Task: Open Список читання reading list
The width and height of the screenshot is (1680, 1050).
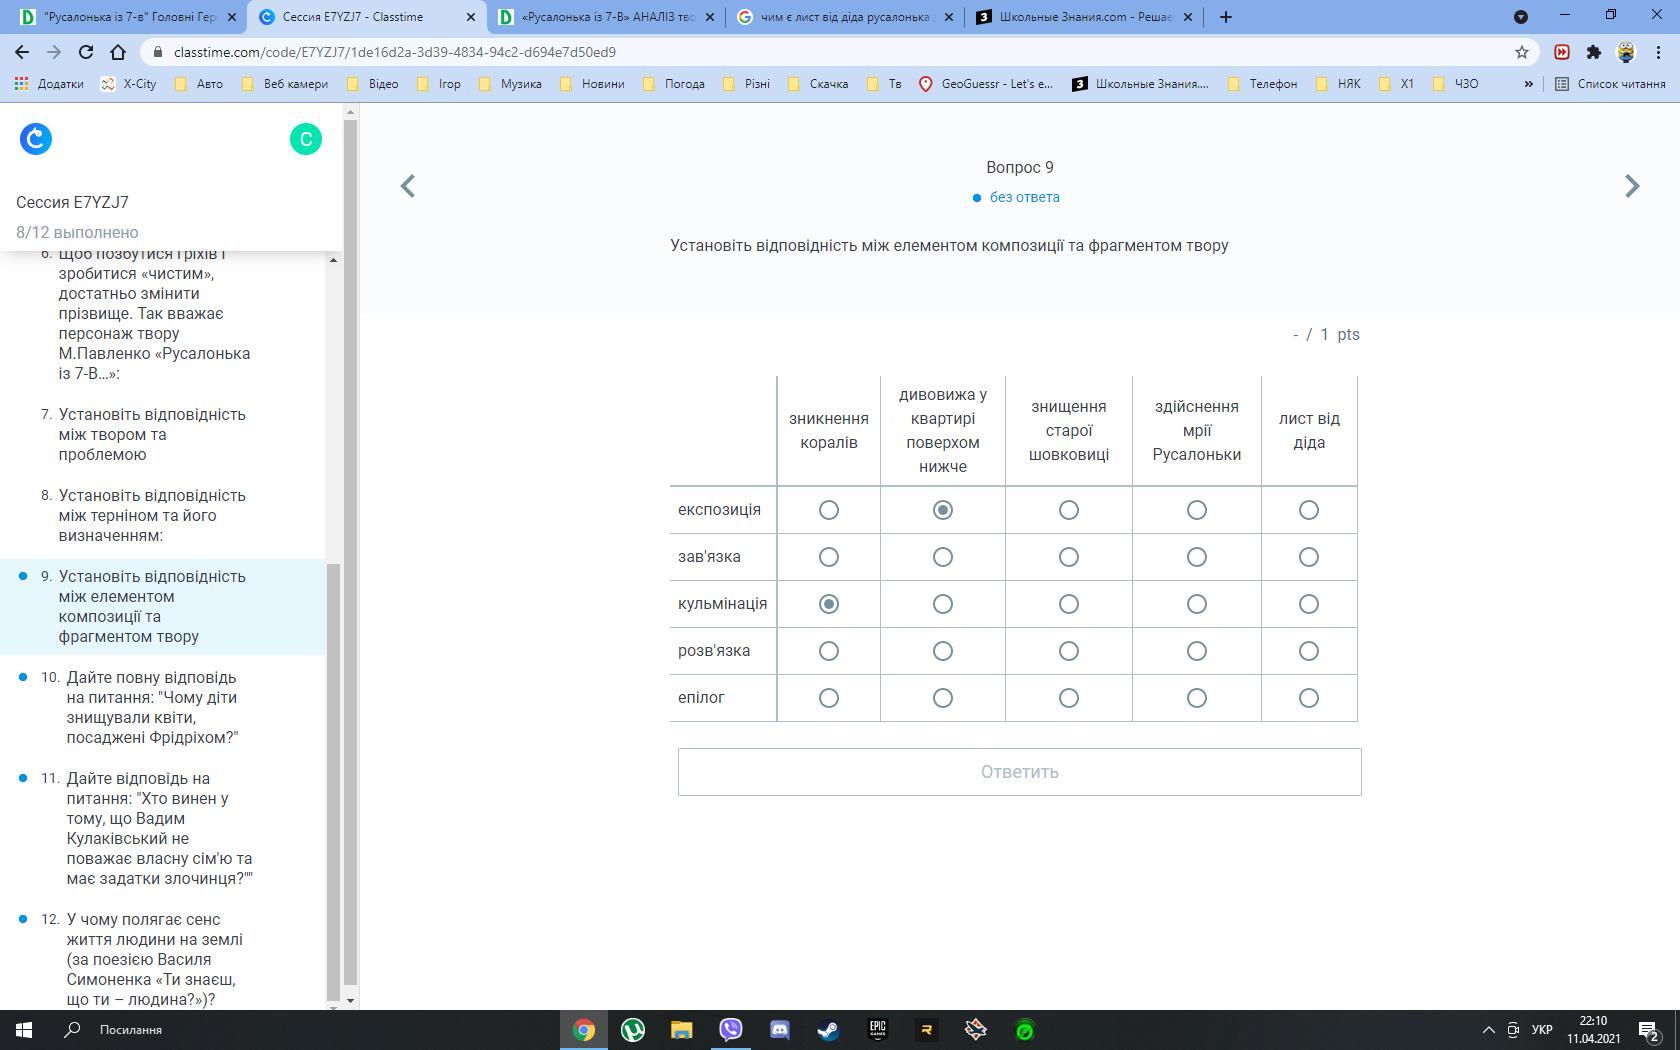Action: (1610, 84)
